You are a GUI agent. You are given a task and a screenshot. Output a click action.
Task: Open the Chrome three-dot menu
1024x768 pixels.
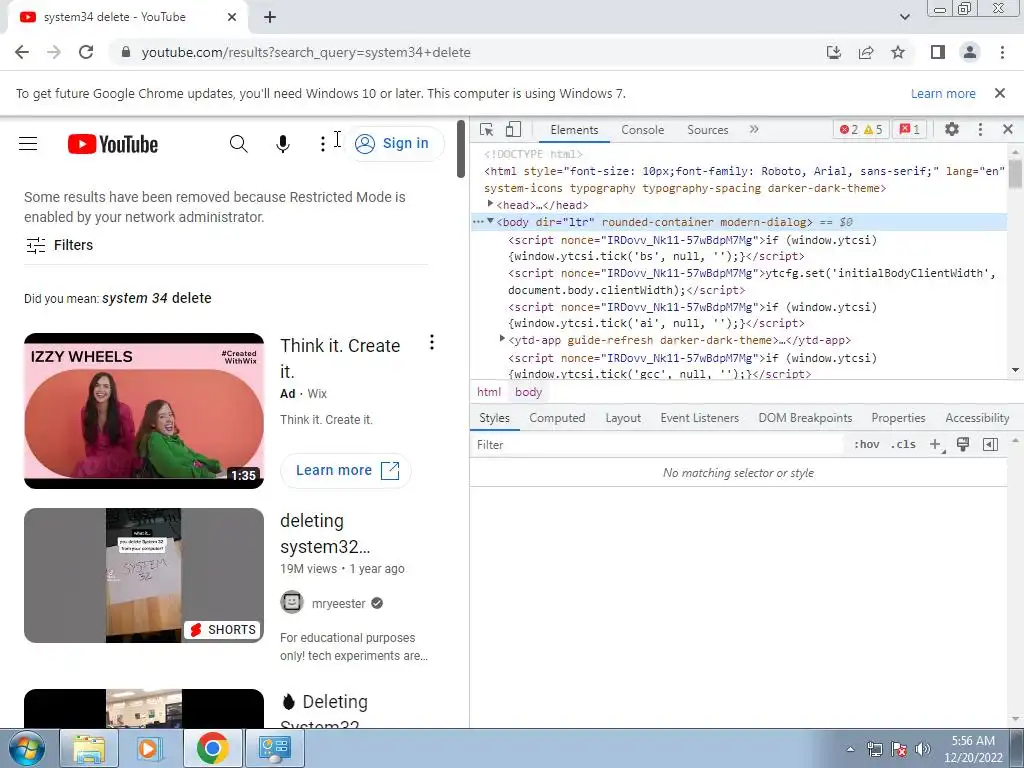tap(1002, 52)
